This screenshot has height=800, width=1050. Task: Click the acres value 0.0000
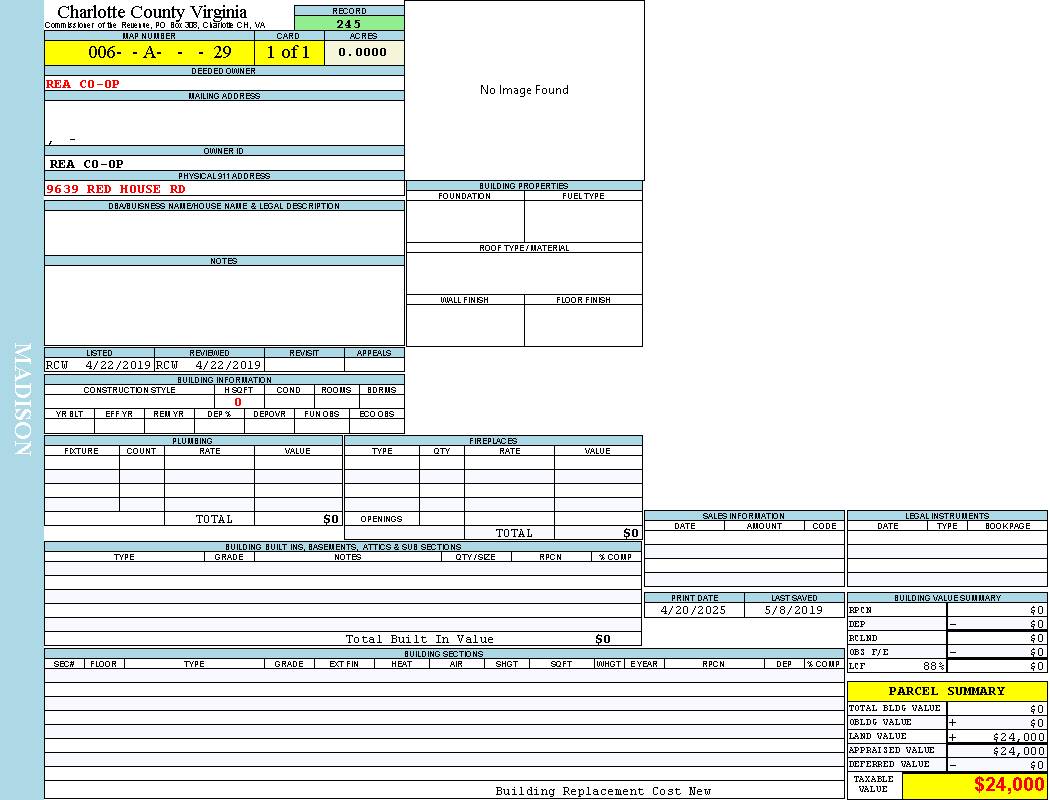(363, 53)
